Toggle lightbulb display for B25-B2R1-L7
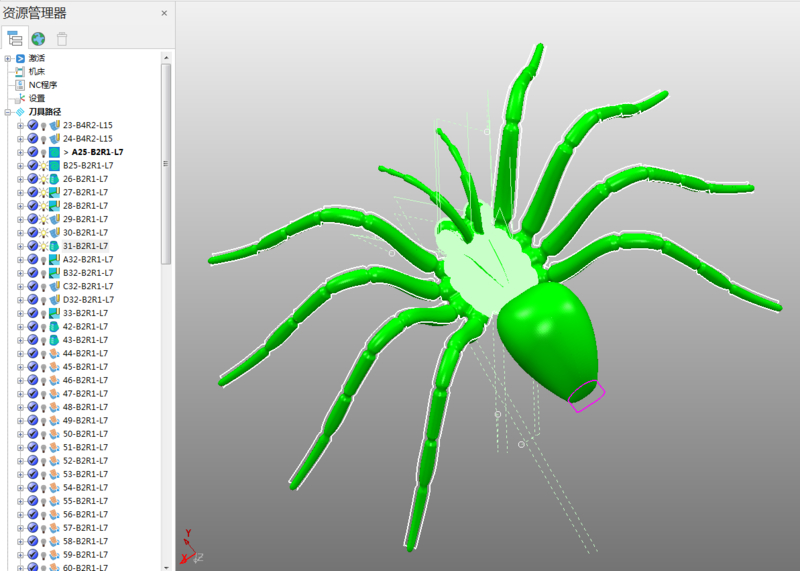Screen dimensions: 800x571 pyautogui.click(x=44, y=166)
